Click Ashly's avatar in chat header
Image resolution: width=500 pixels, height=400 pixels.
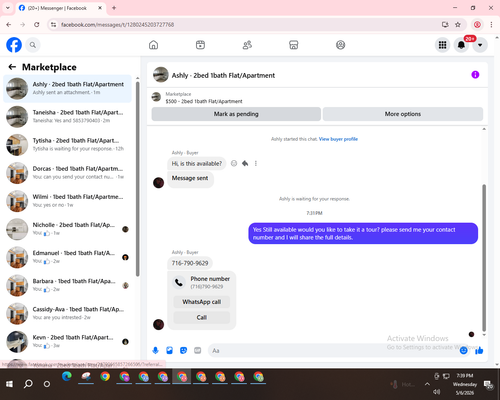click(x=161, y=75)
